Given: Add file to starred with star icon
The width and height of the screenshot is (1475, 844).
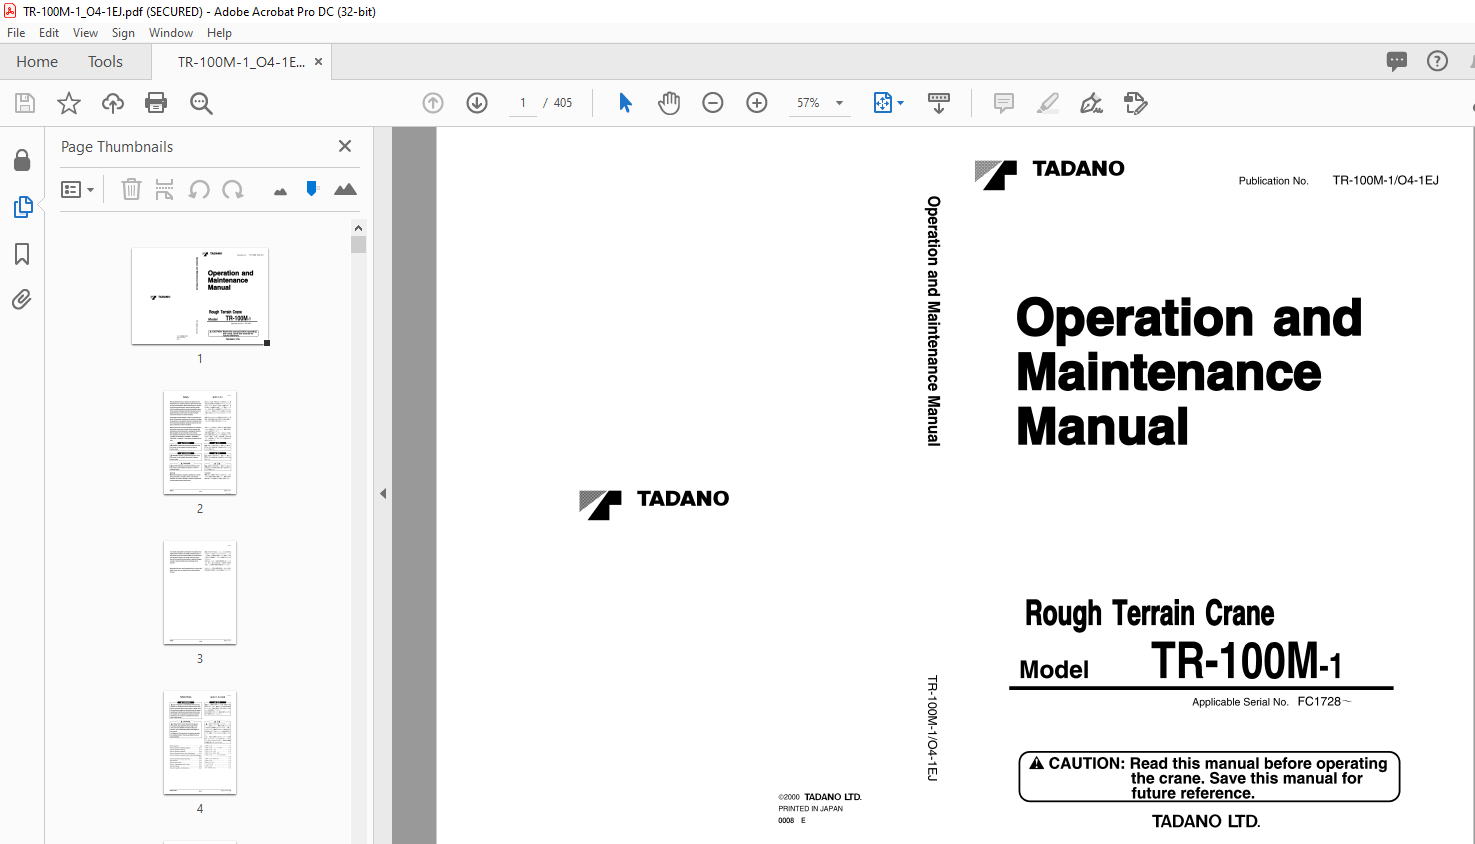Looking at the screenshot, I should (x=69, y=103).
